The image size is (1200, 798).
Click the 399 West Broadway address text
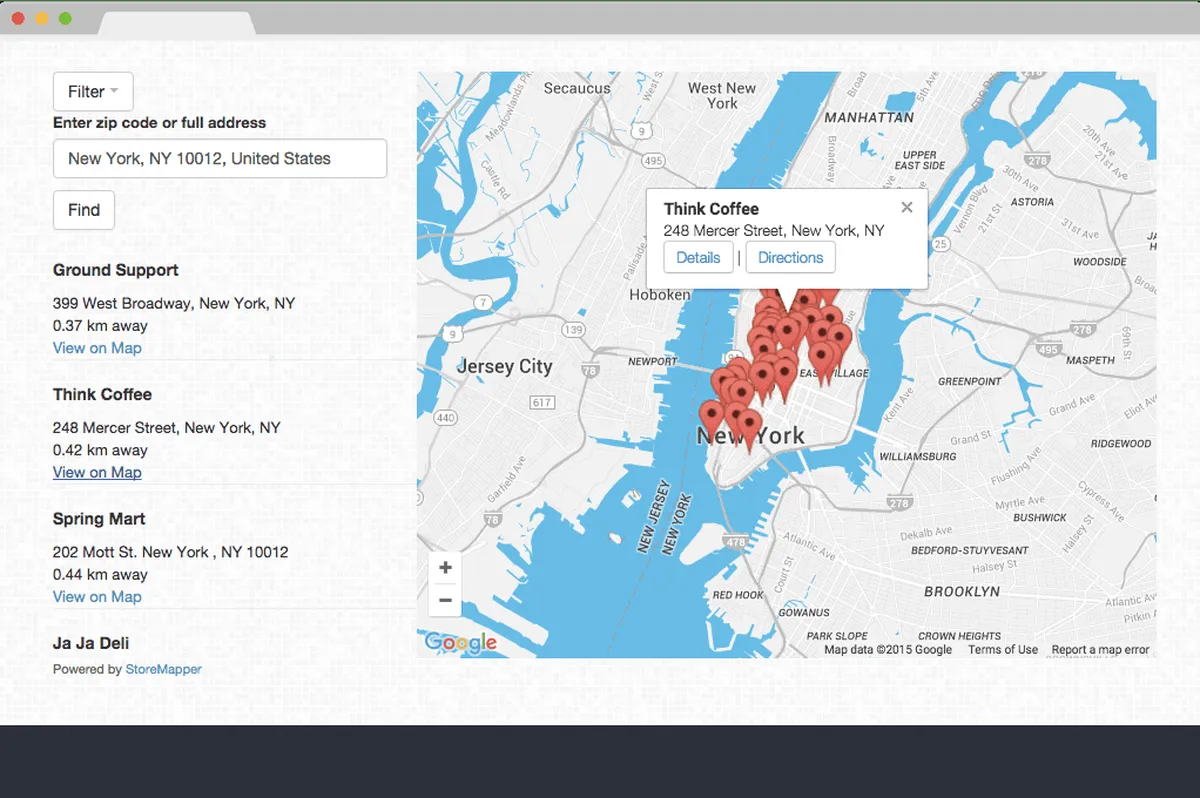tap(174, 303)
